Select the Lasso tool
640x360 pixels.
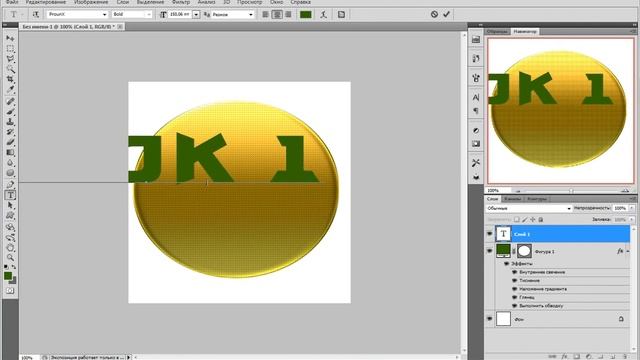10,59
